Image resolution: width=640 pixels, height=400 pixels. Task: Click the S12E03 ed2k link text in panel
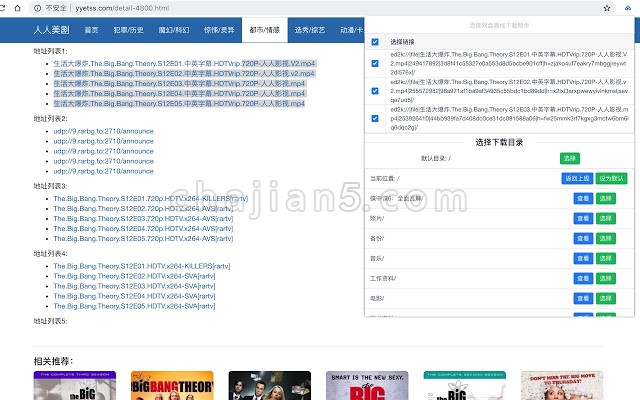(509, 118)
